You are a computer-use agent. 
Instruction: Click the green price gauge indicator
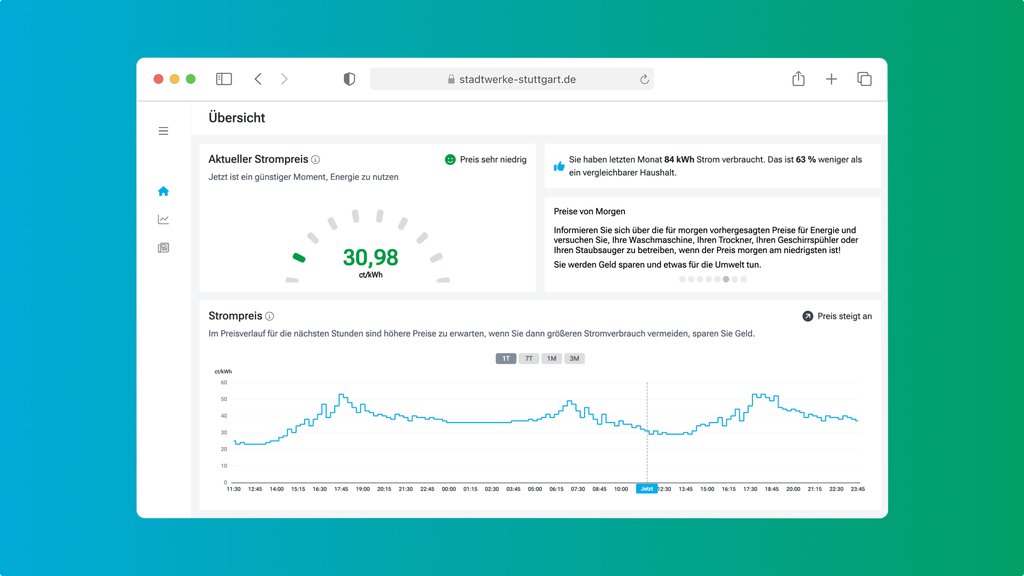299,257
